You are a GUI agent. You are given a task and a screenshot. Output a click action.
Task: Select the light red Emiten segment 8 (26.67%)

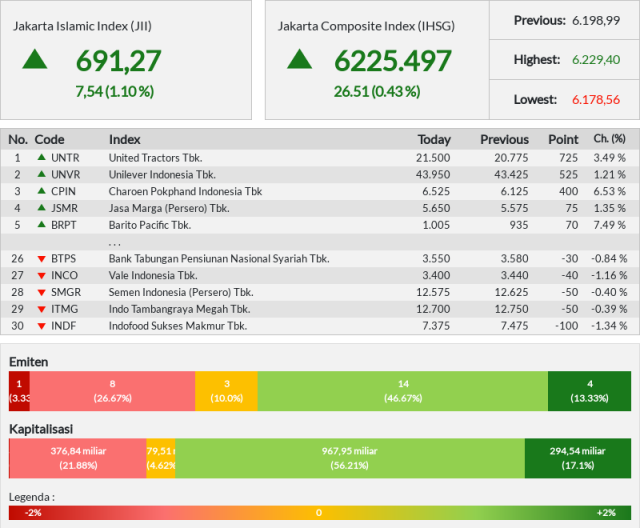click(x=112, y=391)
